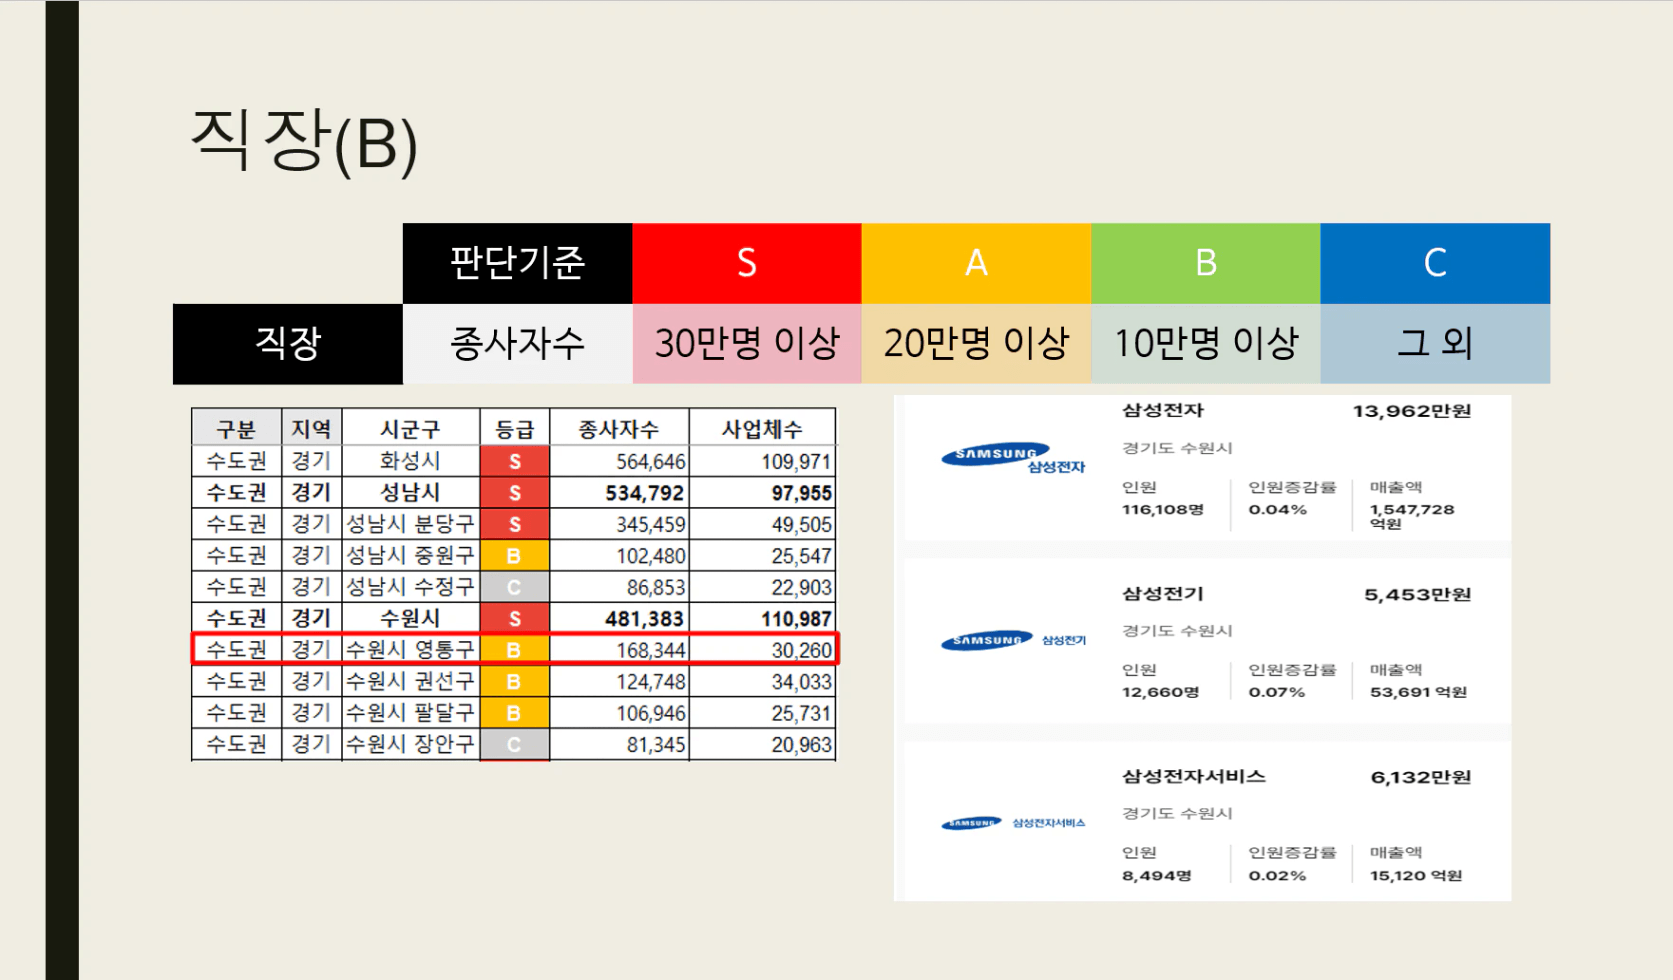Screen dimensions: 1673x980
Task: Select the 화성시 cell
Action: pyautogui.click(x=410, y=461)
